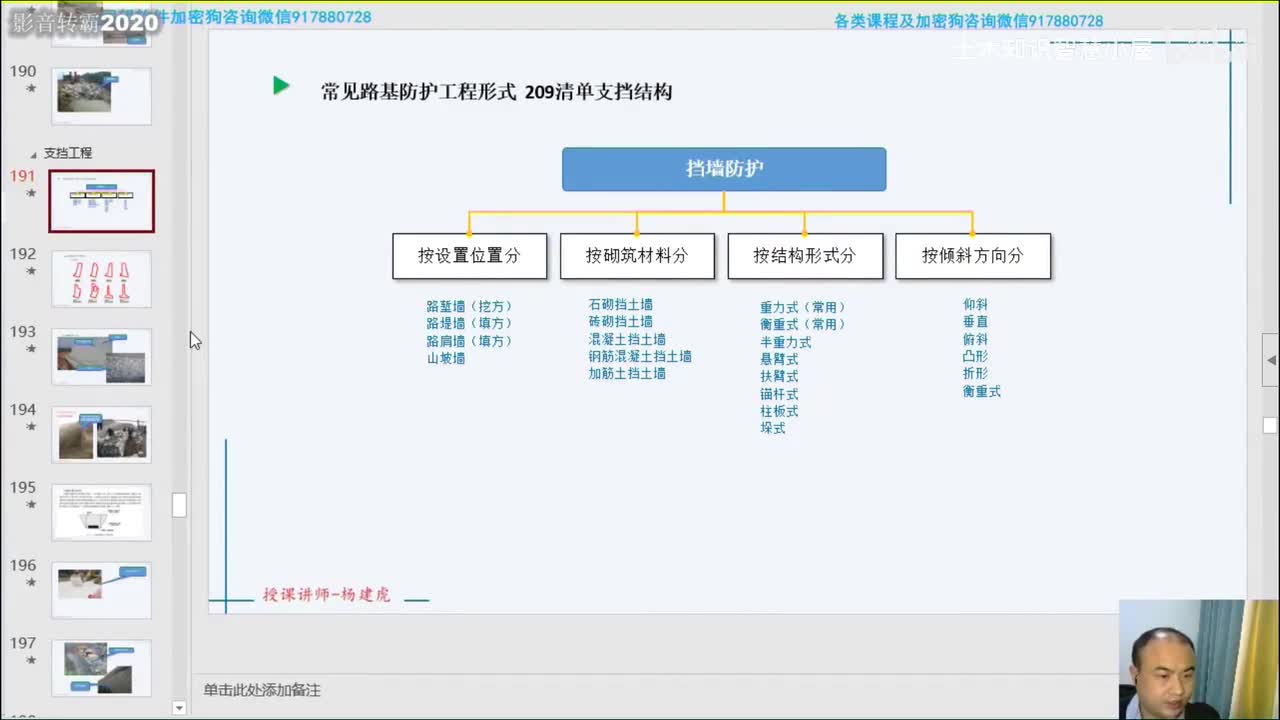Click the animation star under slide 196

tap(31, 582)
